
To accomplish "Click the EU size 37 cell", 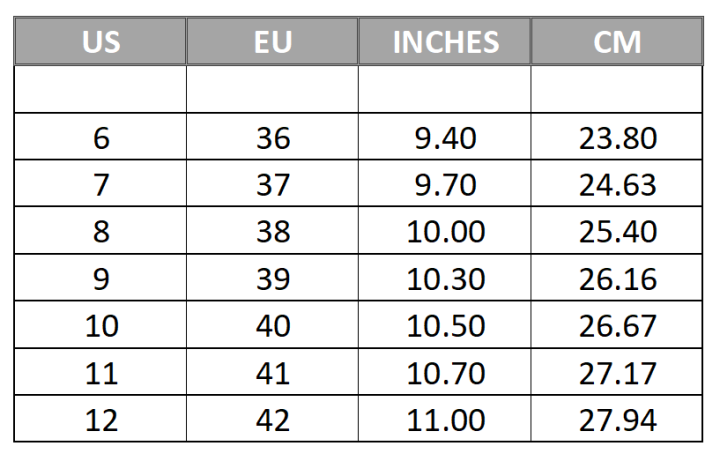I will 272,184.
